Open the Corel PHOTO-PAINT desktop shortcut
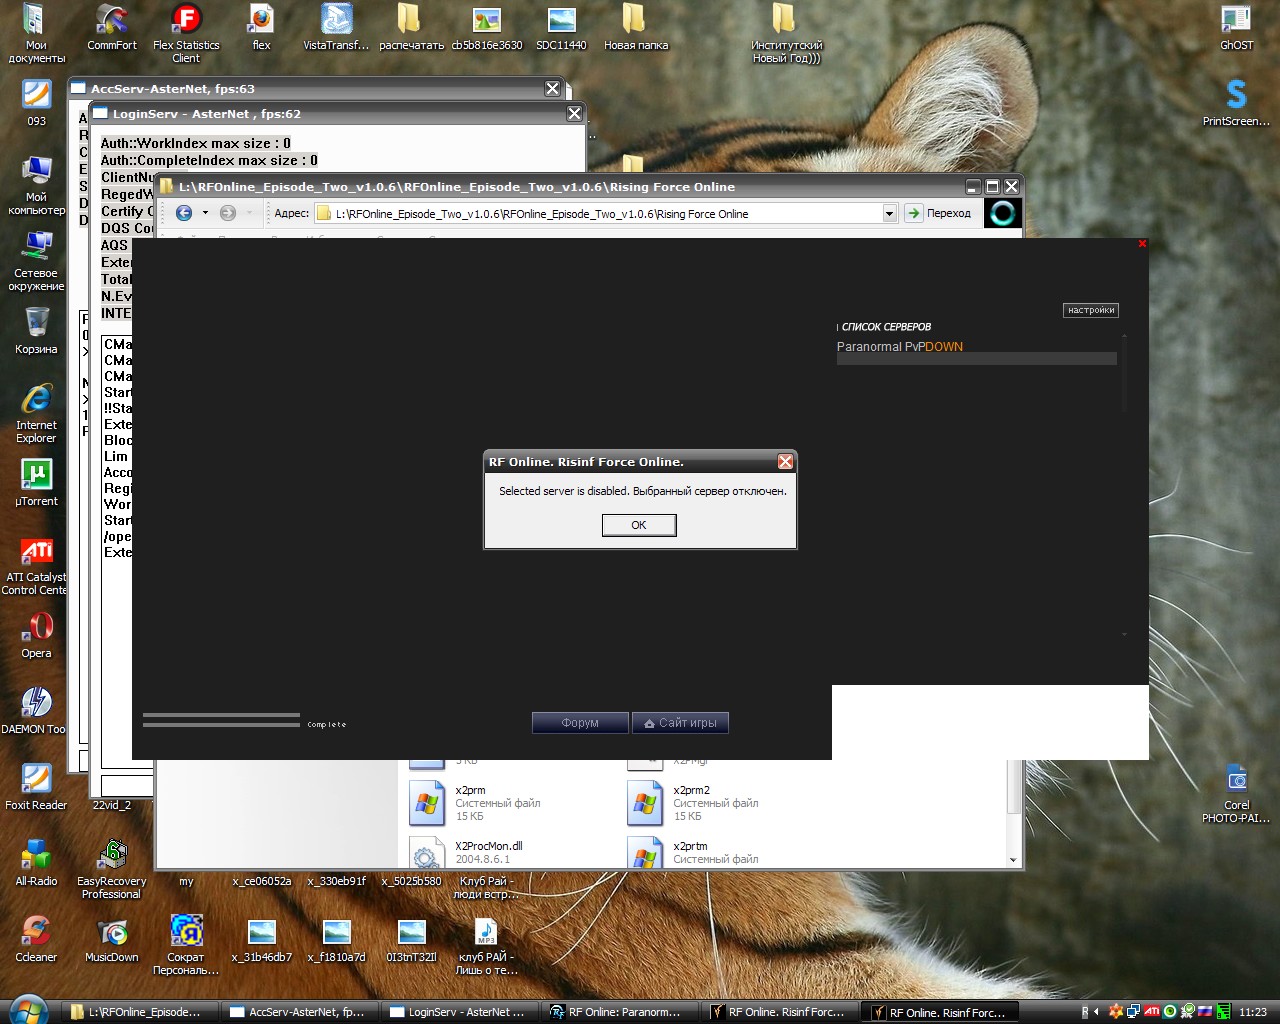This screenshot has height=1024, width=1280. point(1236,793)
